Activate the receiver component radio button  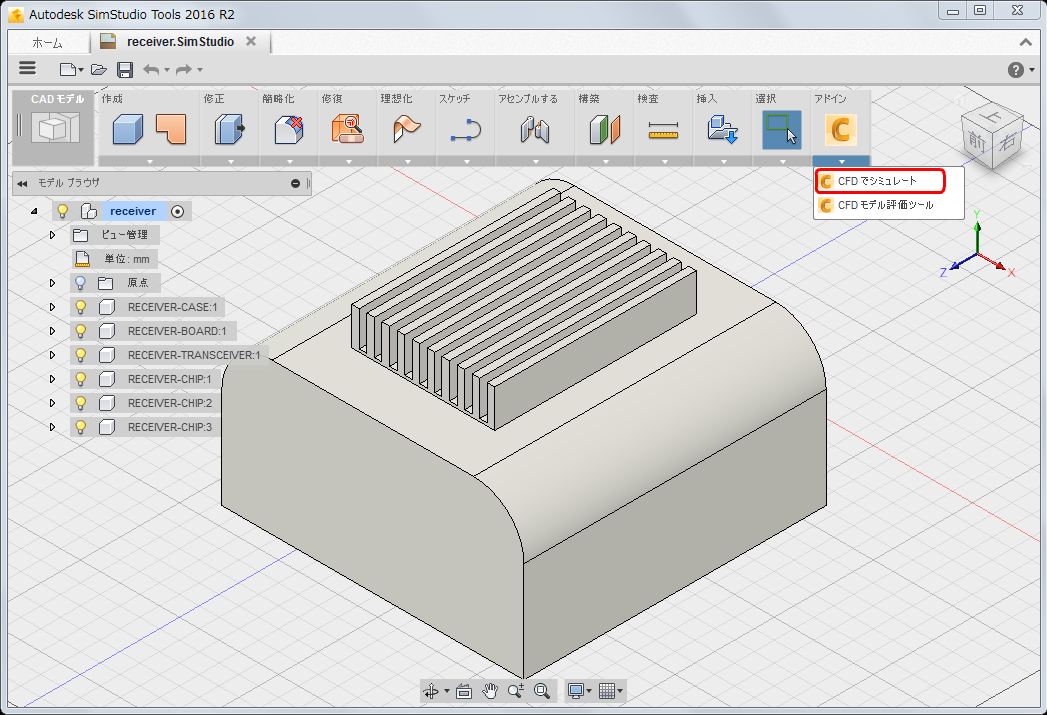click(x=177, y=211)
